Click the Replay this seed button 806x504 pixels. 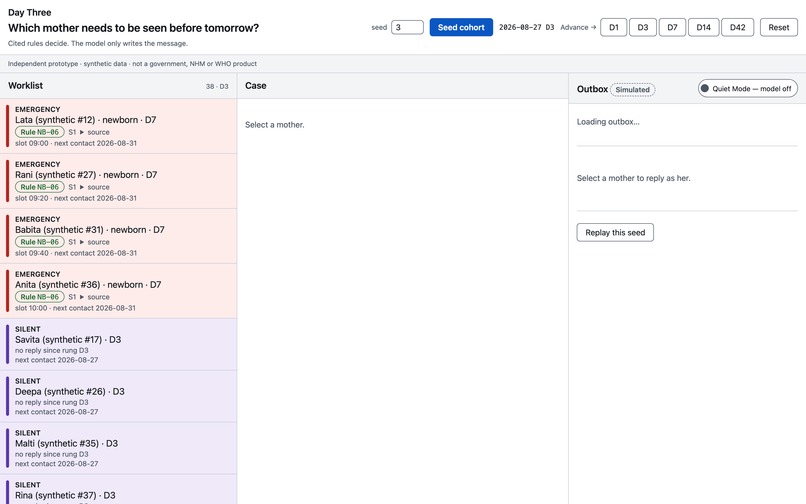point(615,232)
